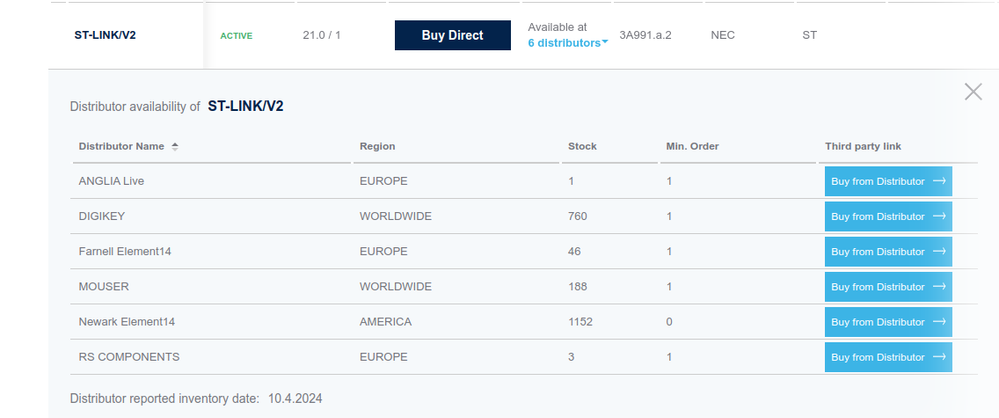Viewport: 999px width, 418px height.
Task: Click RS COMPONENTS' EUROPE region cell
Action: (x=384, y=357)
